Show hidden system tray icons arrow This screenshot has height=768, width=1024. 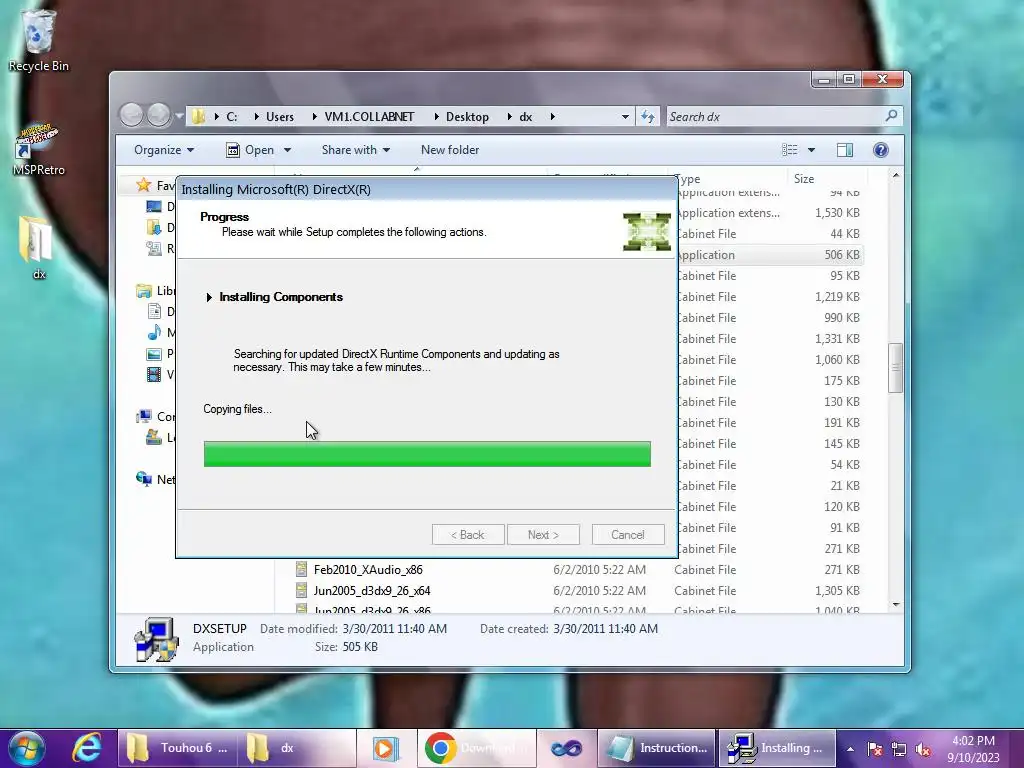click(850, 749)
